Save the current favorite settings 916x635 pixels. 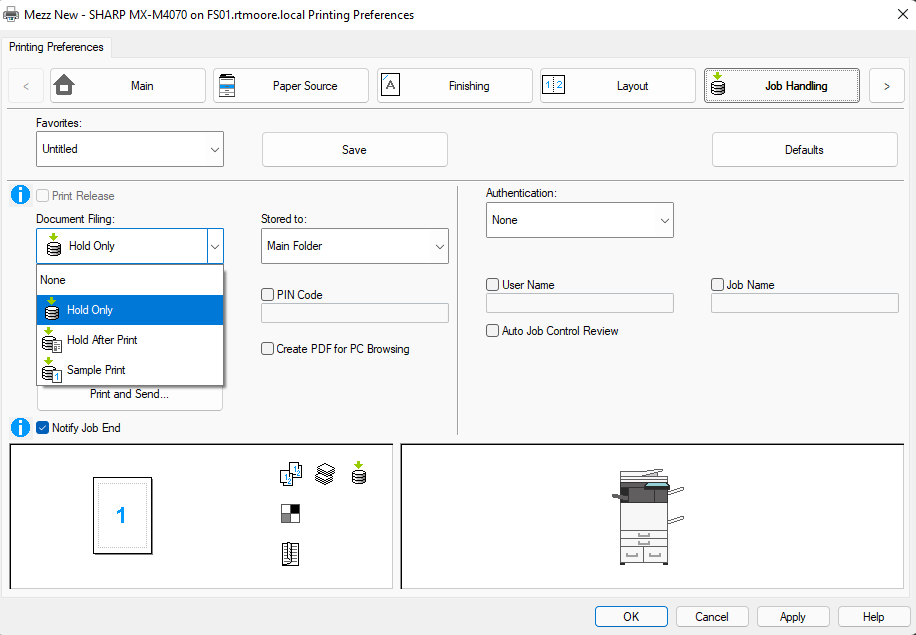pos(355,150)
